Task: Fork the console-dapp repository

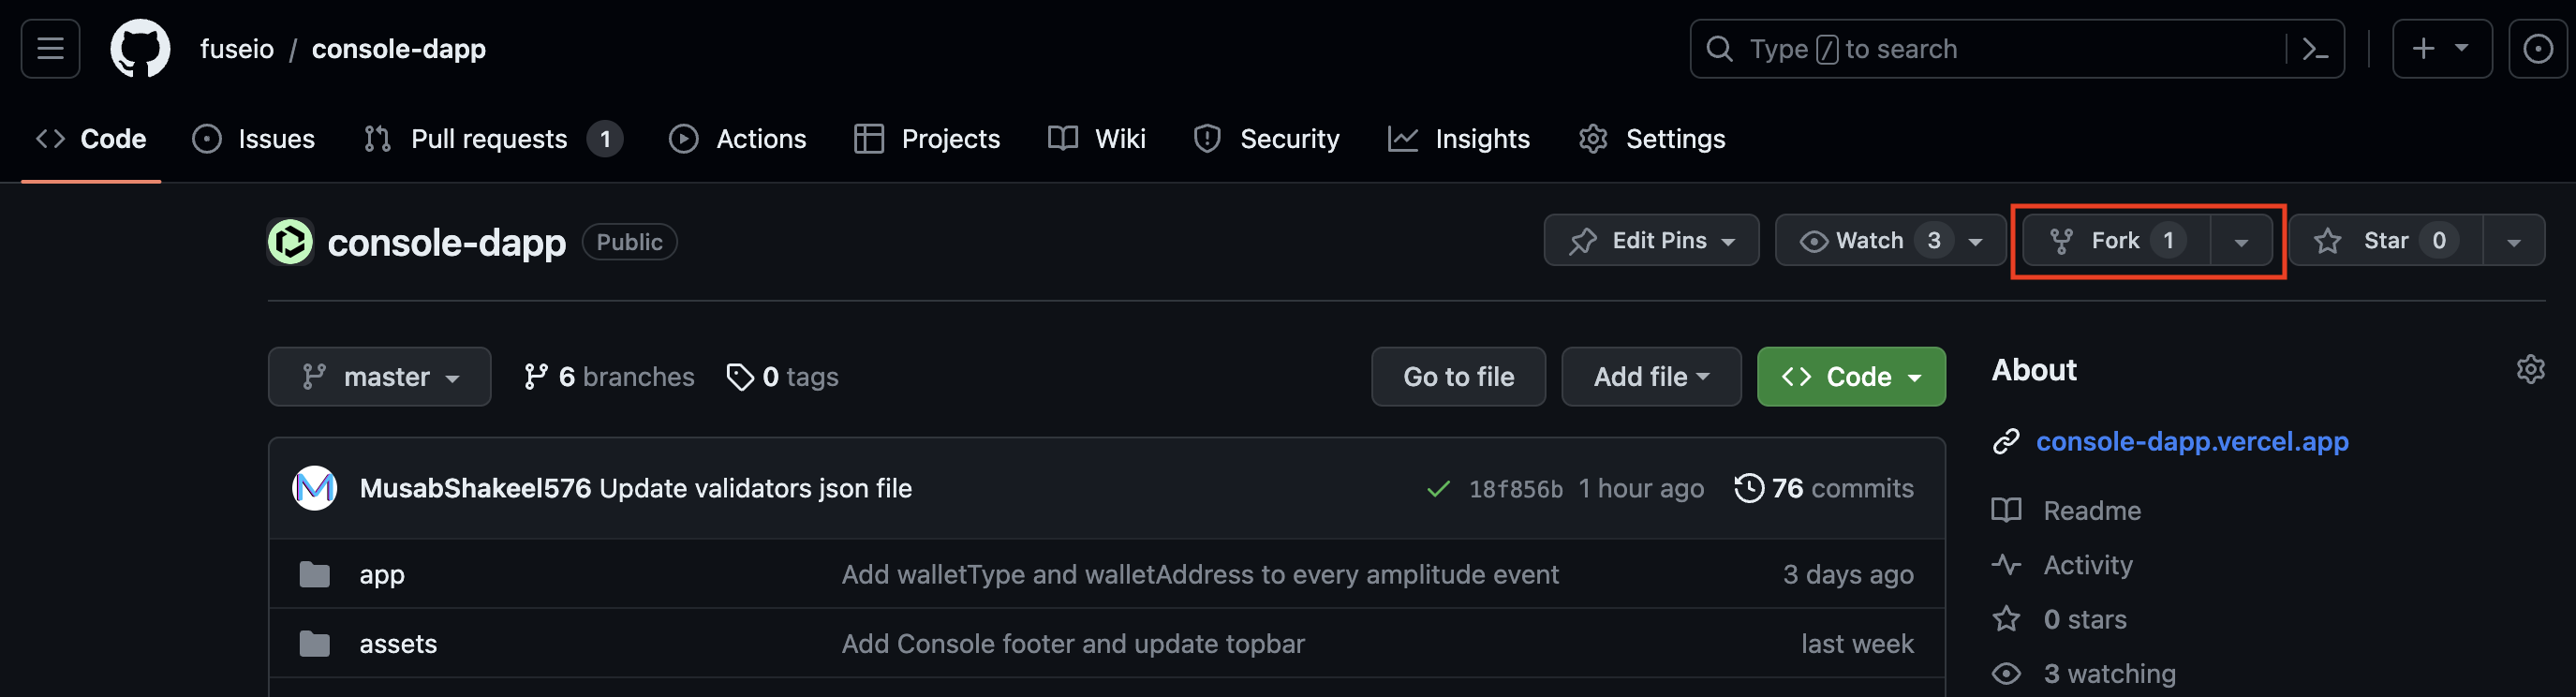Action: [2114, 241]
